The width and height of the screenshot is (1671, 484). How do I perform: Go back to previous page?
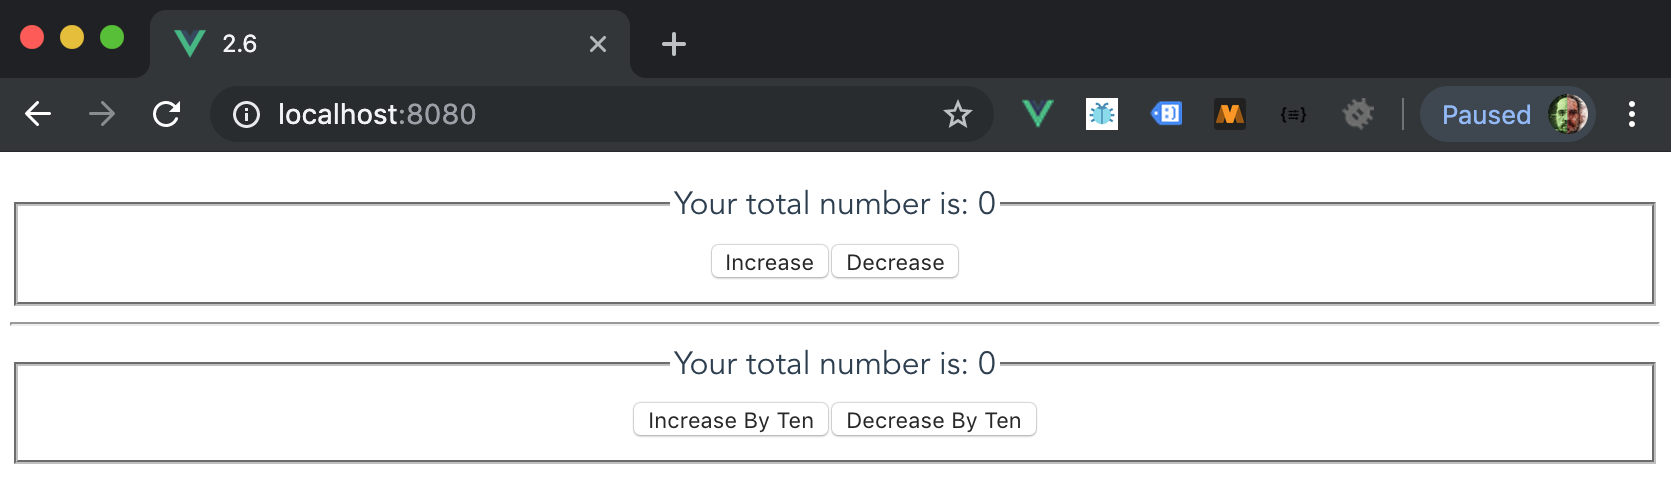point(38,114)
